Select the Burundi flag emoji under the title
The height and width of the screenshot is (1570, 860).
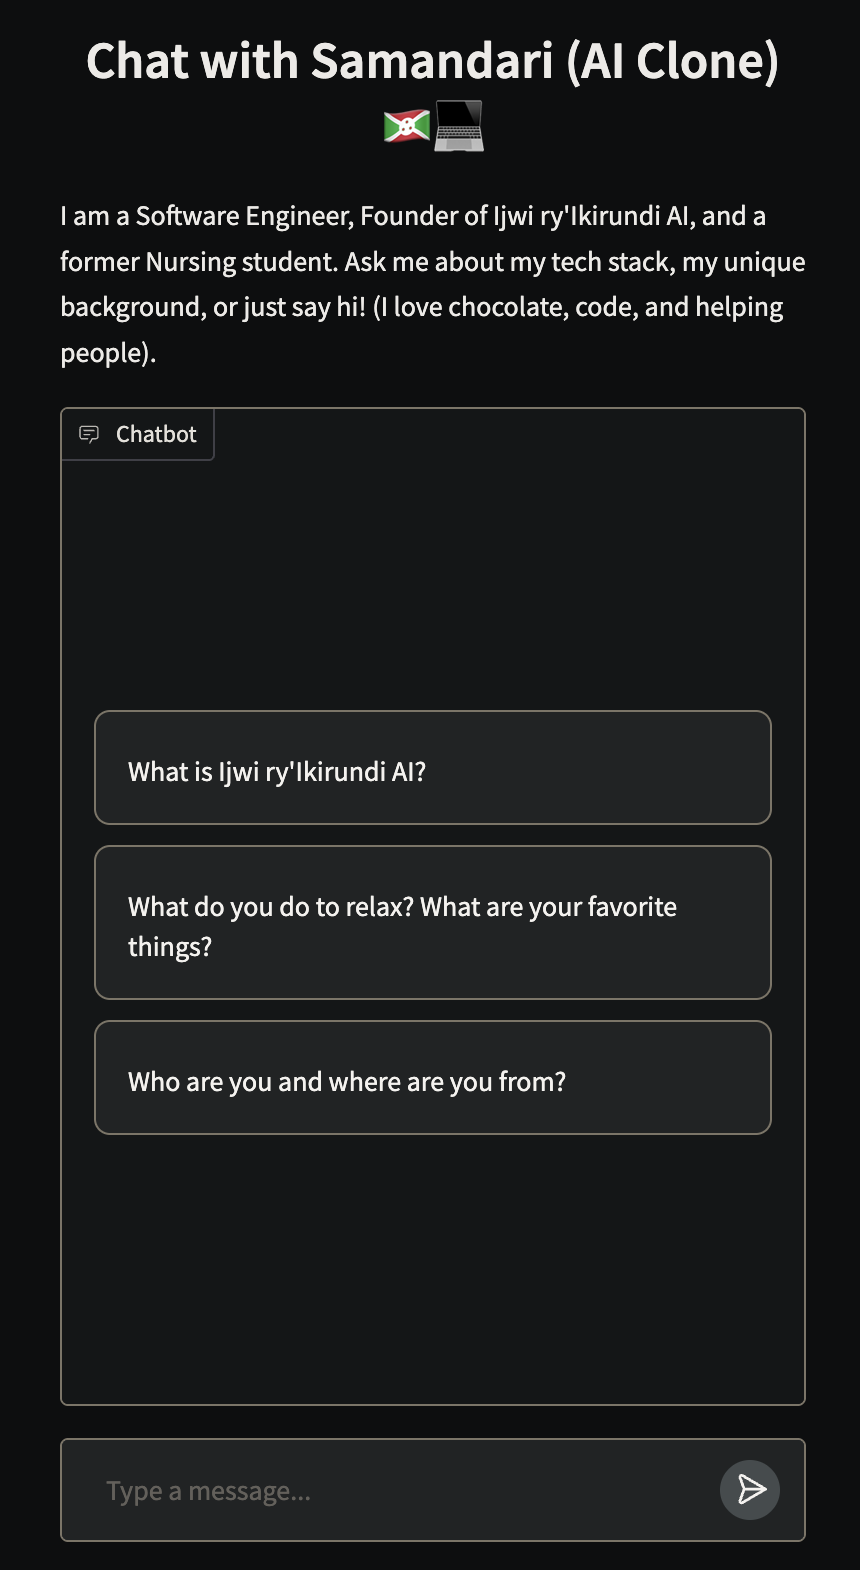click(405, 125)
